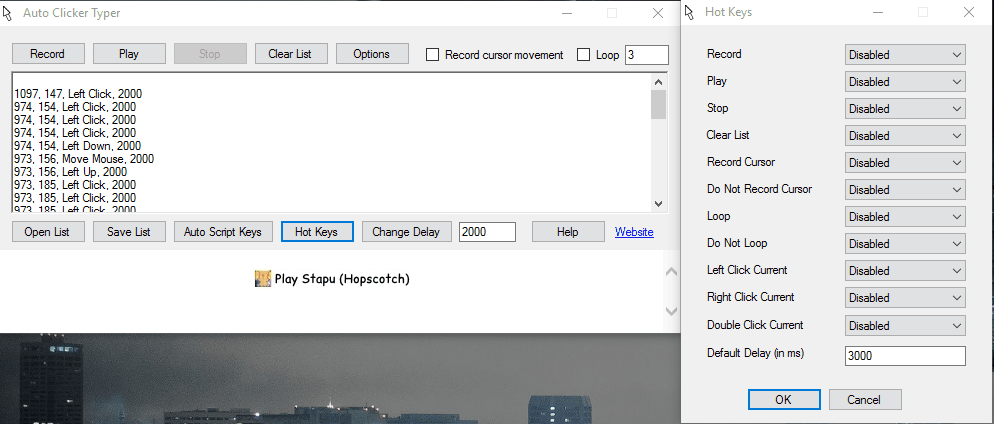
Task: Click the Default Delay input field
Action: click(905, 356)
